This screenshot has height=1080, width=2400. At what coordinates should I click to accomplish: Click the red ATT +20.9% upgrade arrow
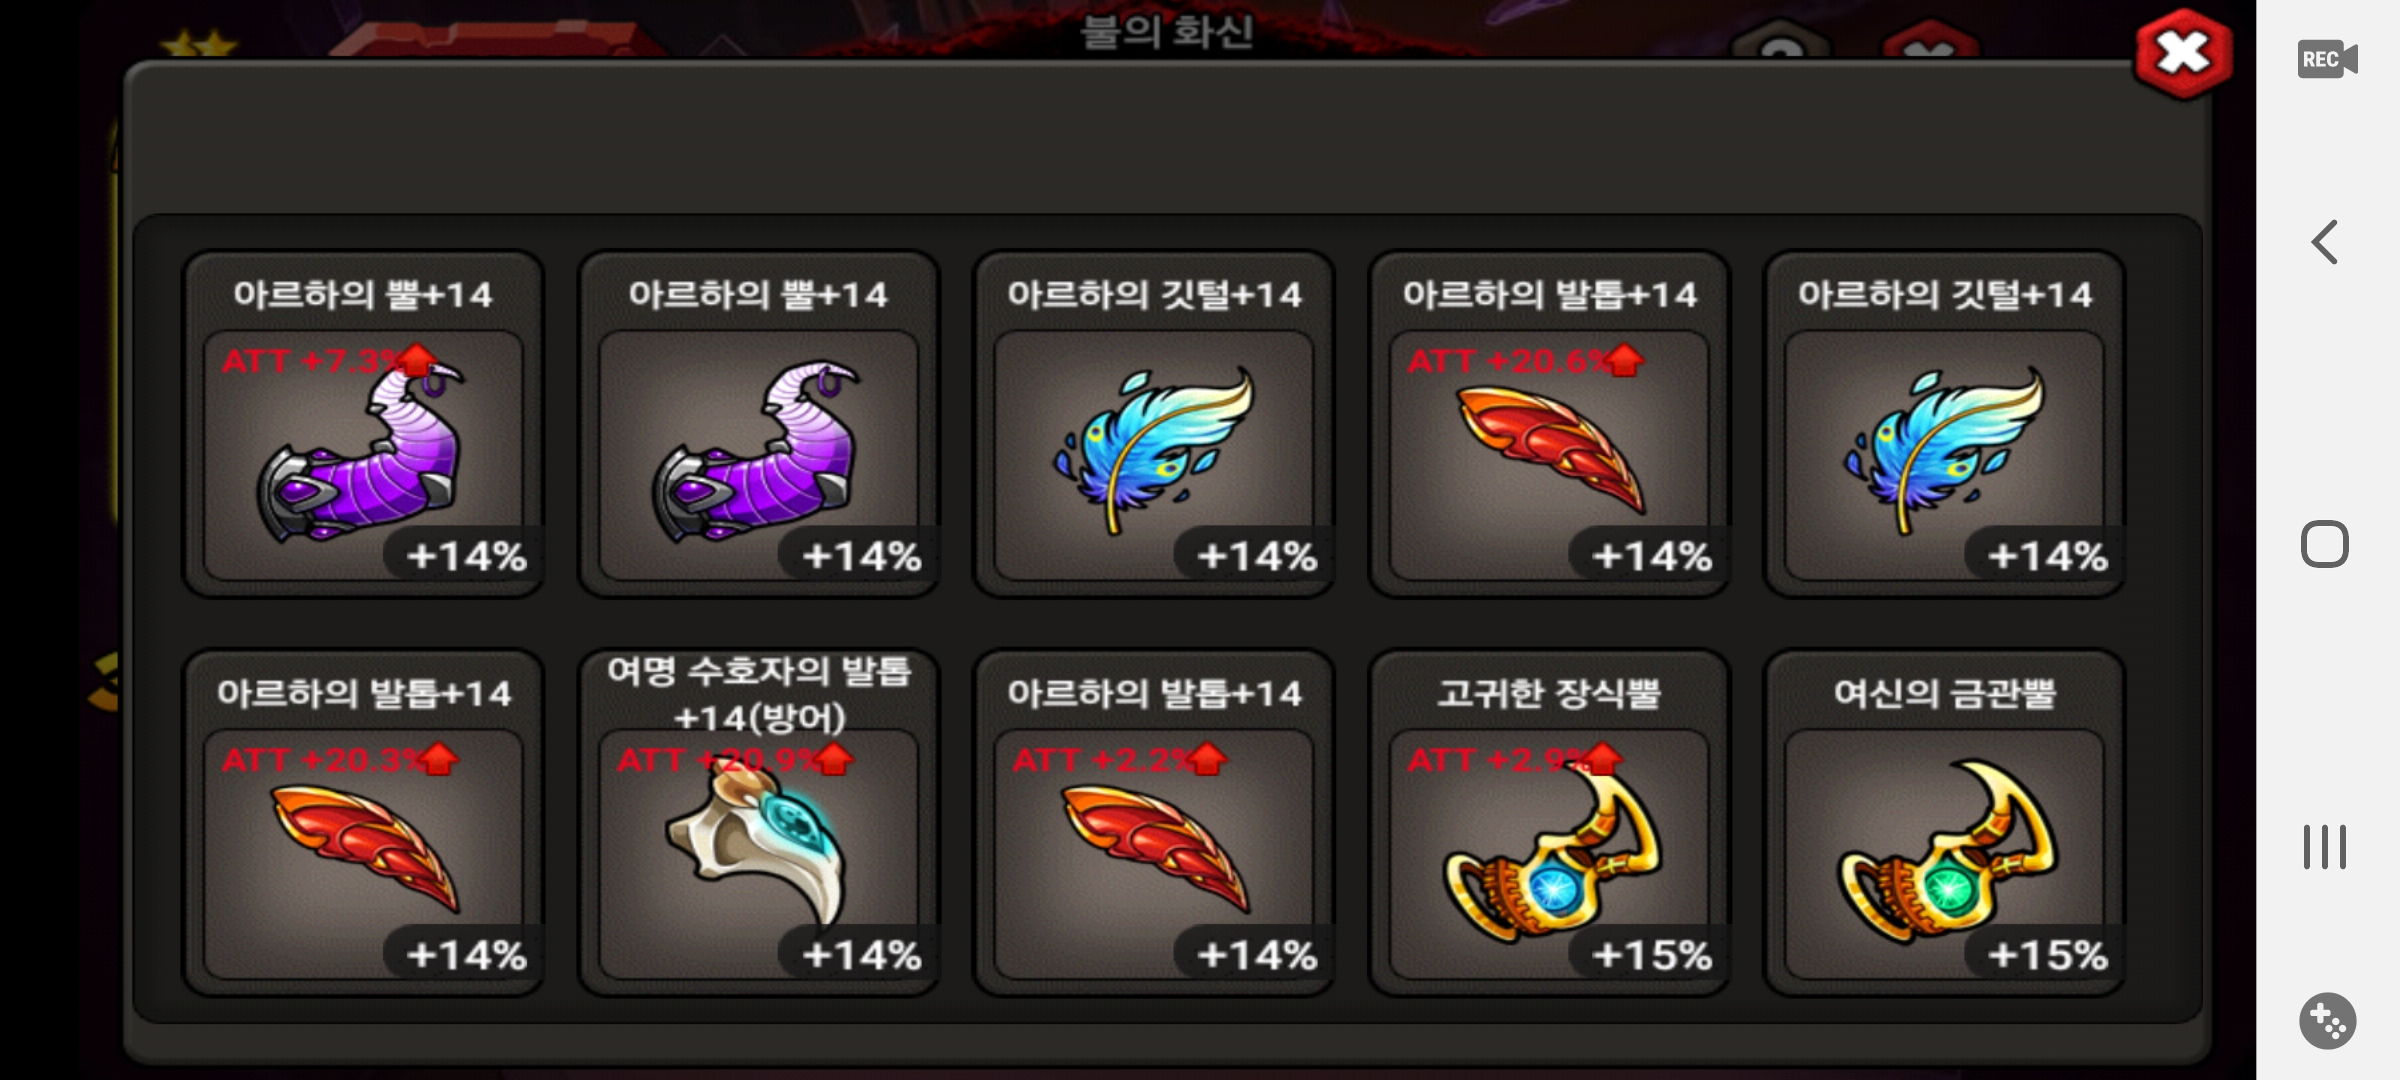tap(836, 759)
